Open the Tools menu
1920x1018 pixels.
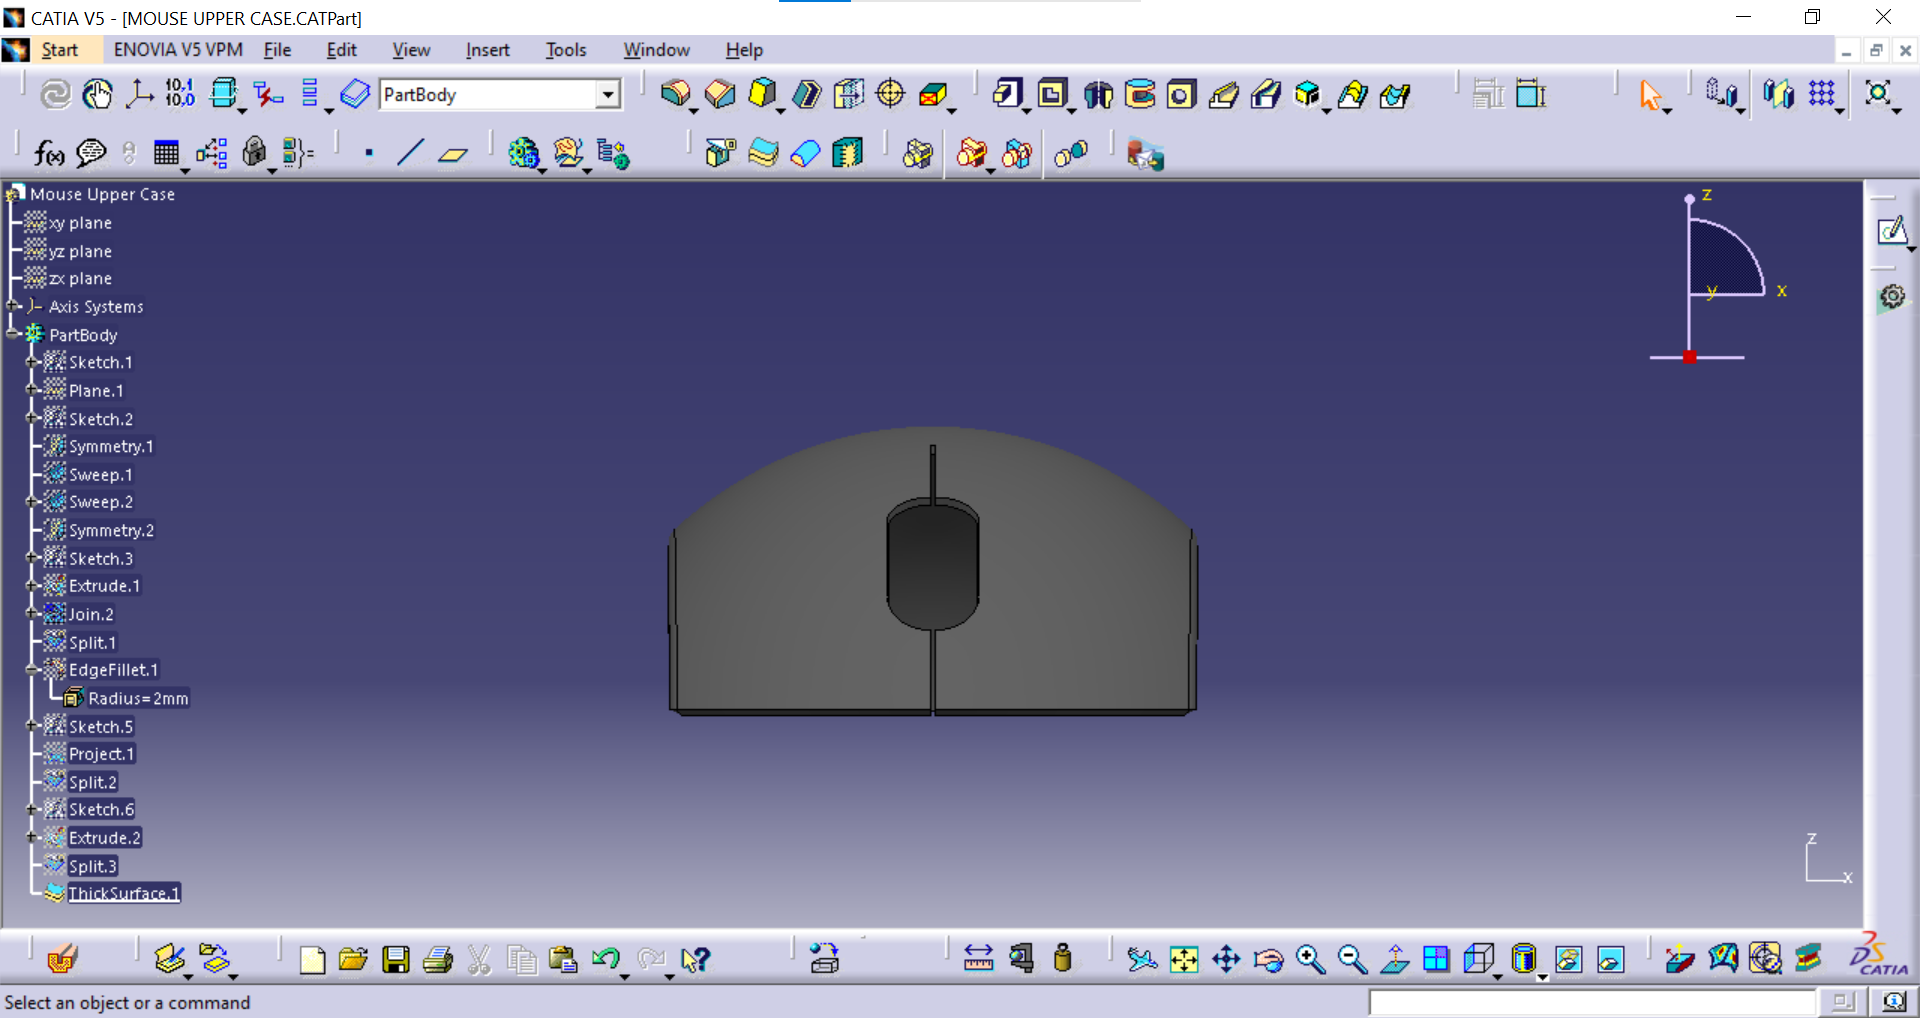pos(565,49)
